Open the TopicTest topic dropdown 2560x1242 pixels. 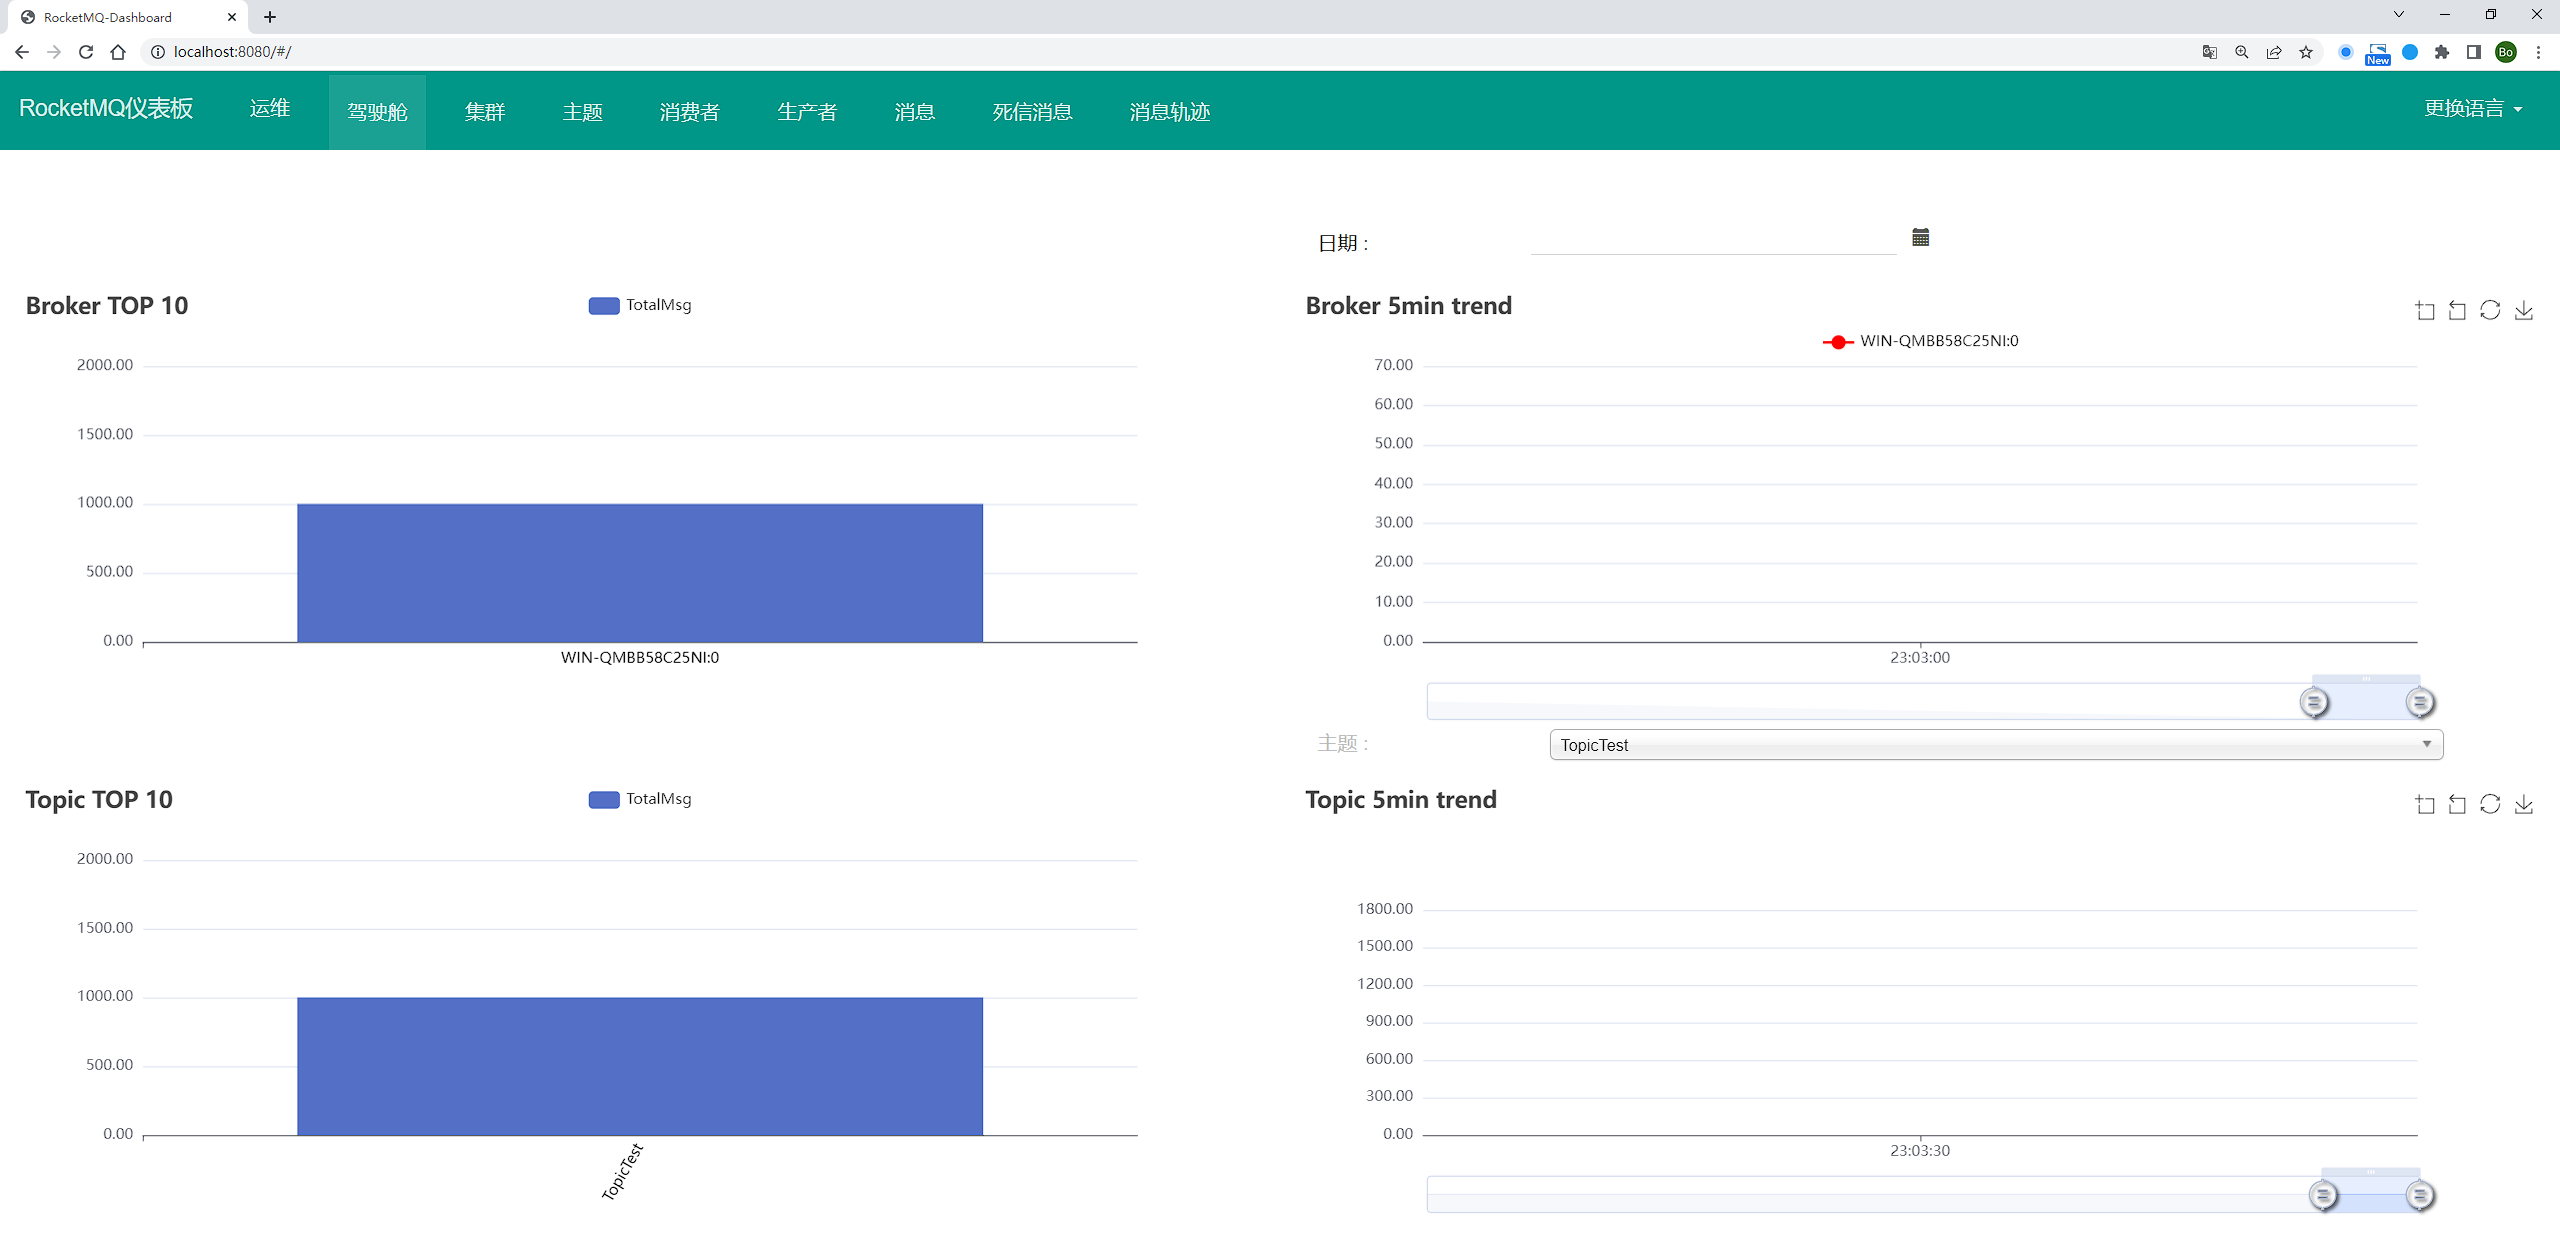point(1995,744)
